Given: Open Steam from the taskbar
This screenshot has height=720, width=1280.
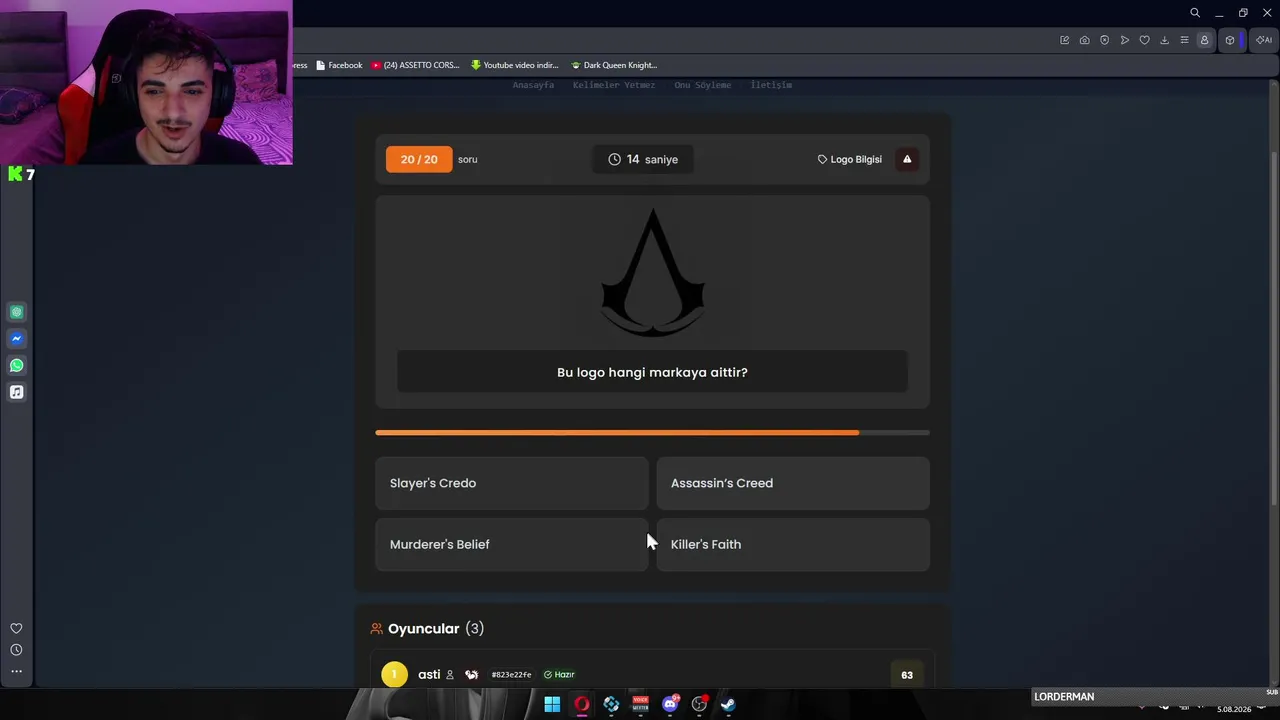Looking at the screenshot, I should click(728, 704).
